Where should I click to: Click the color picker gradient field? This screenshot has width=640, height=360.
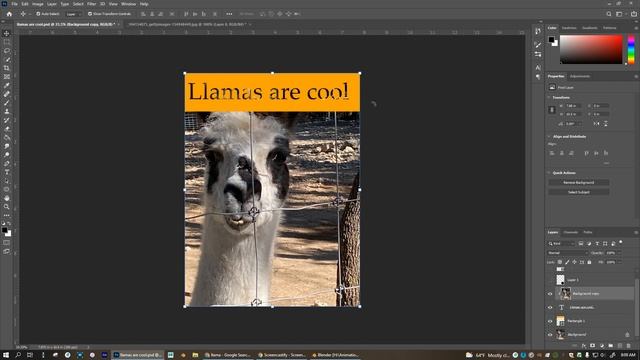coord(591,49)
